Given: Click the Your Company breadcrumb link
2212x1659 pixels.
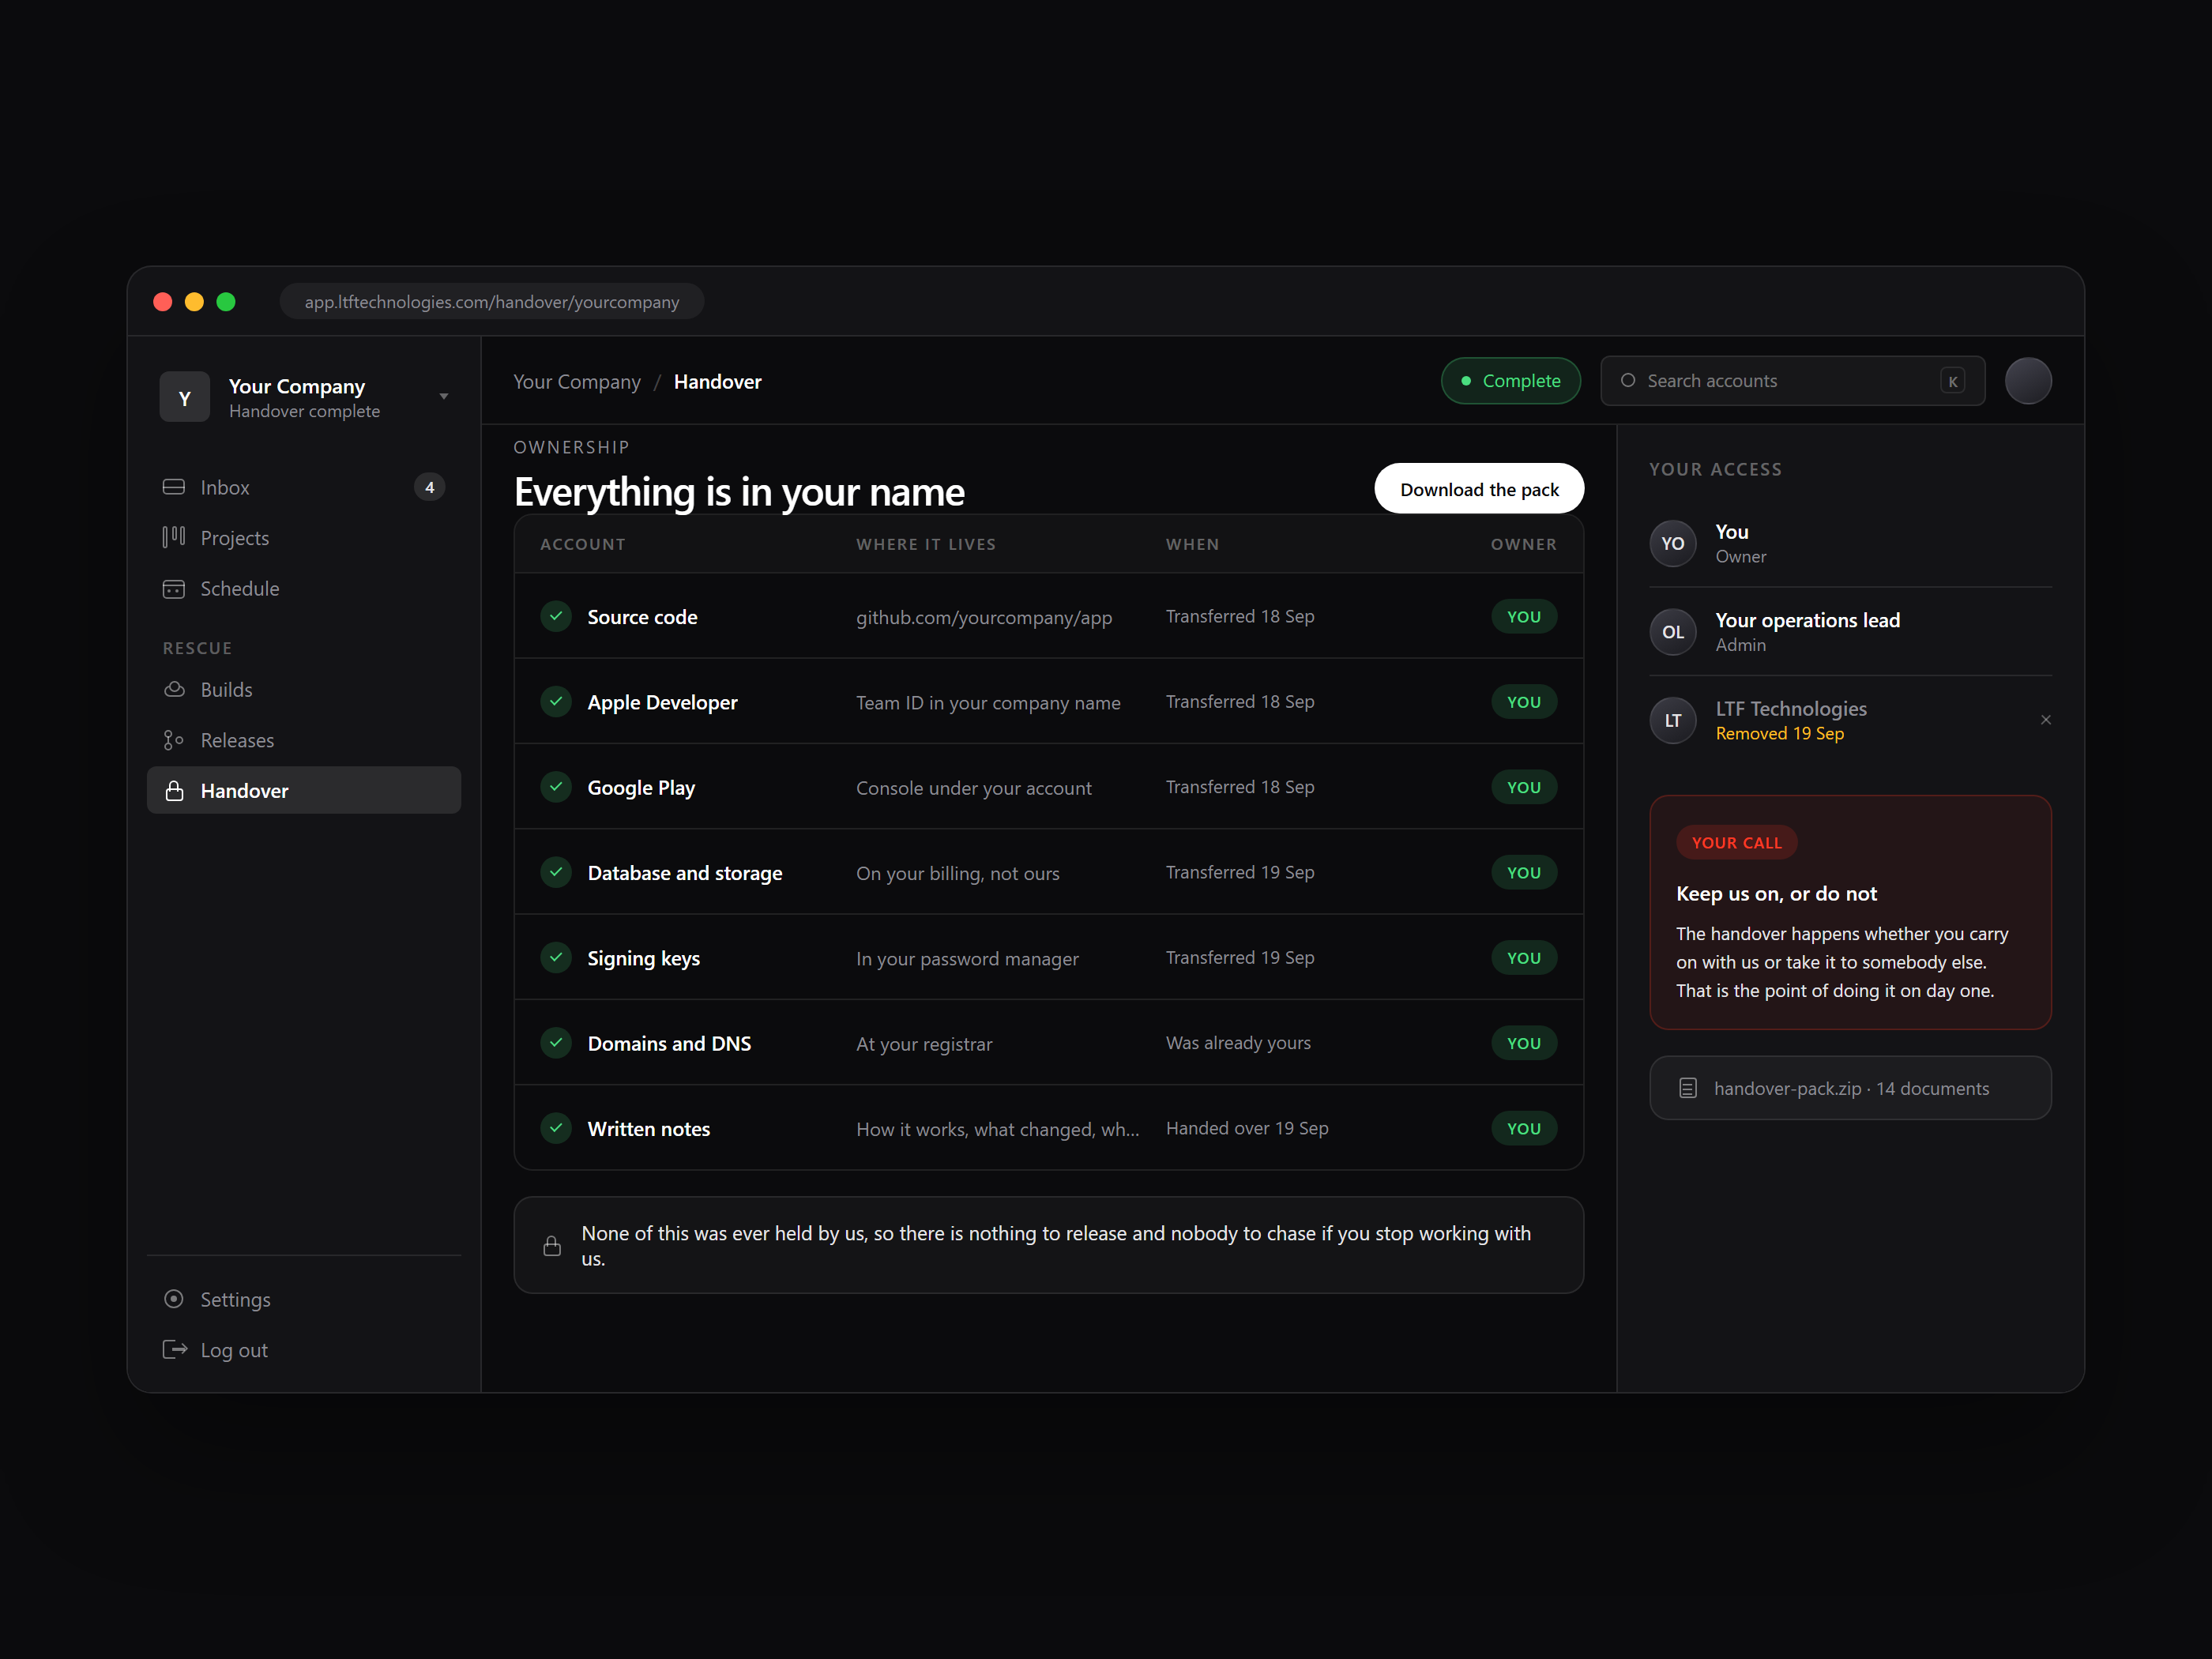Looking at the screenshot, I should 577,382.
